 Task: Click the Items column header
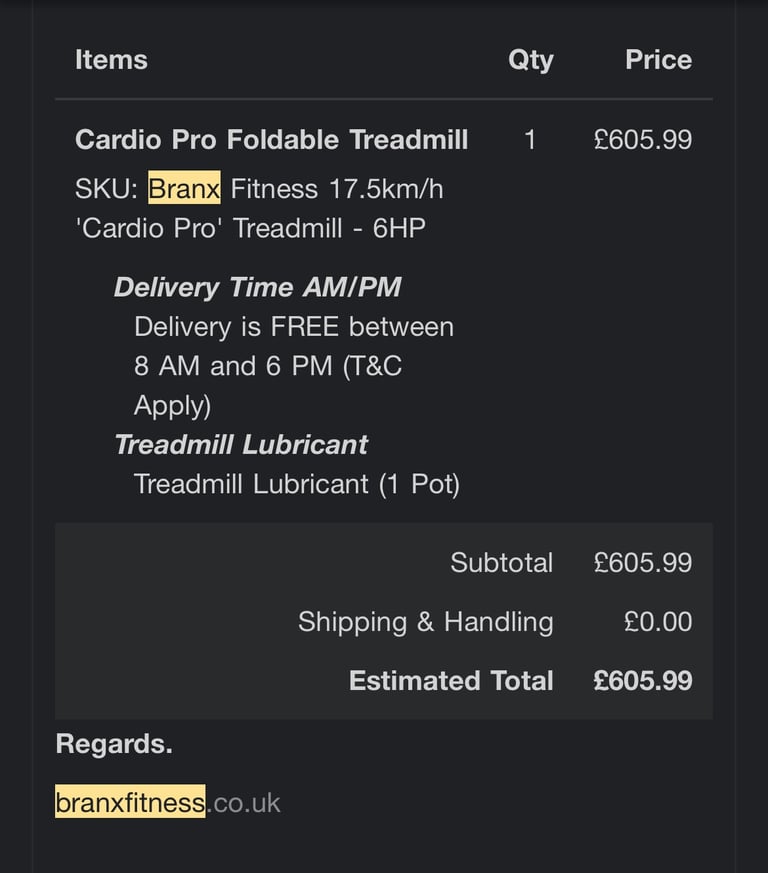tap(111, 60)
